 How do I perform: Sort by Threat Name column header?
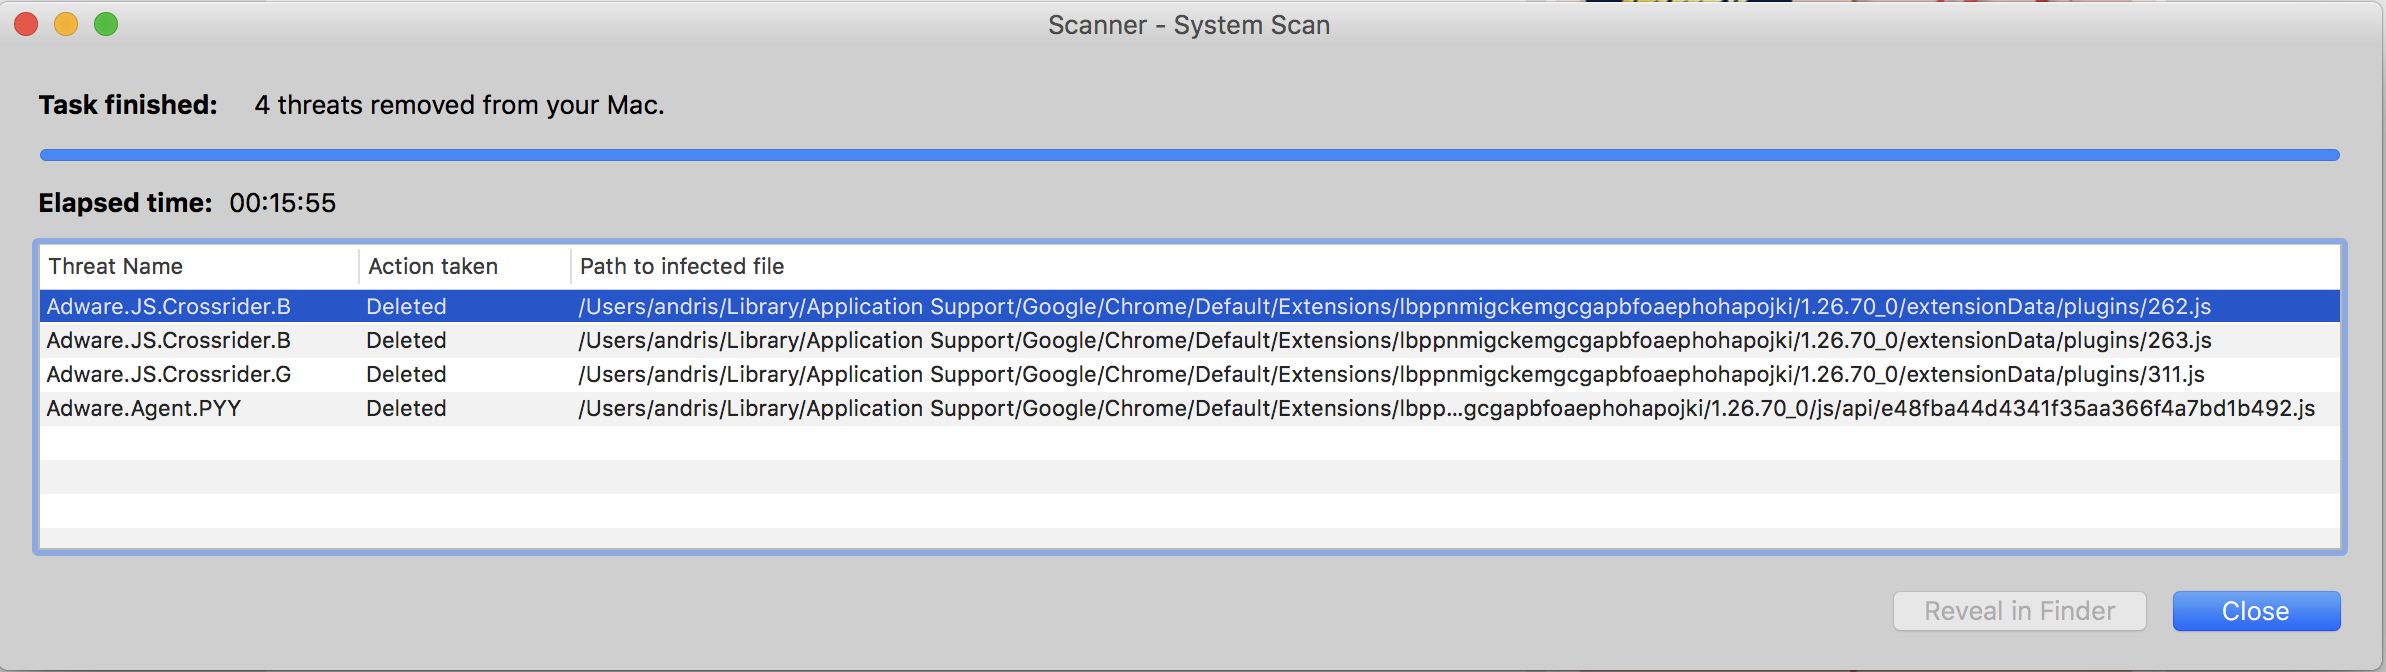pyautogui.click(x=199, y=266)
